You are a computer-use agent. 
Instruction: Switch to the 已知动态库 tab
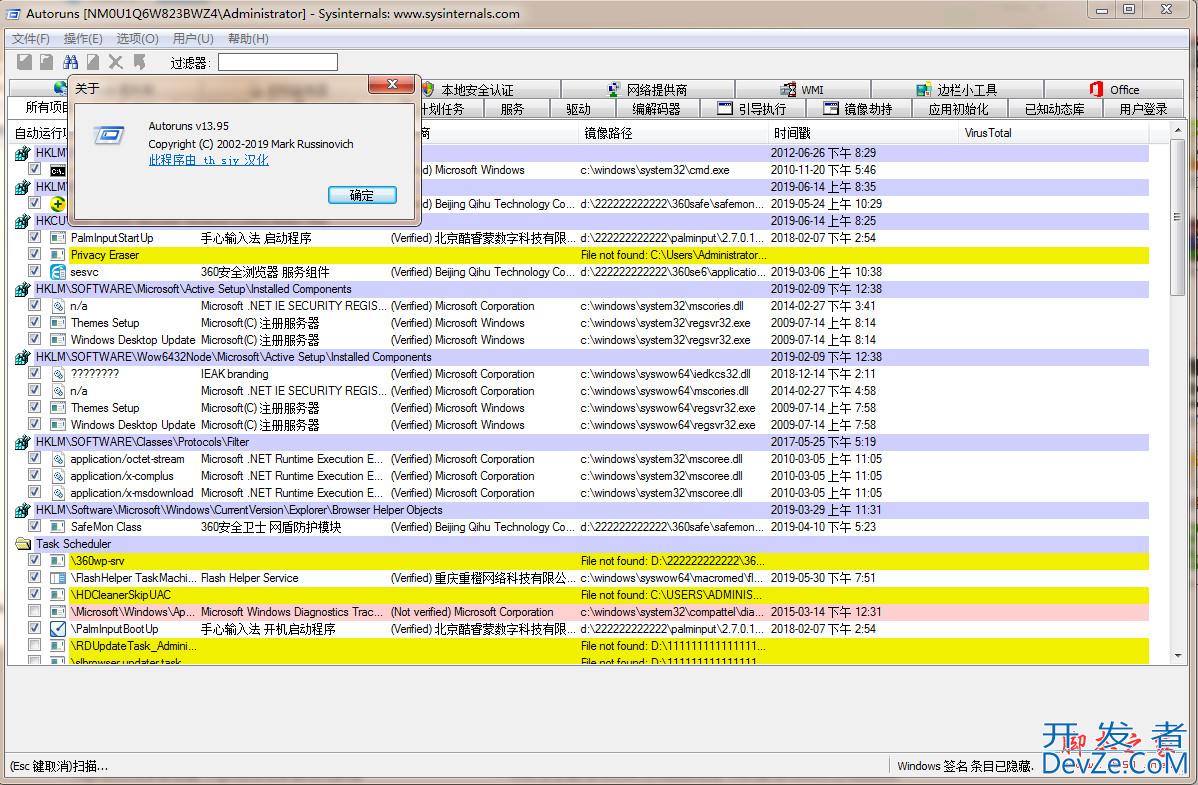1054,109
